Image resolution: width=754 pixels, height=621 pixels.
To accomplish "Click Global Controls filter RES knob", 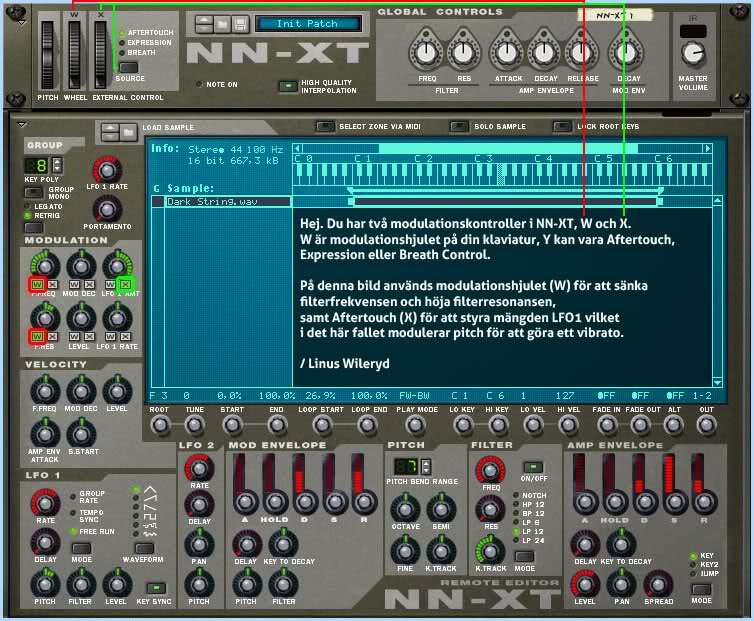I will (464, 52).
